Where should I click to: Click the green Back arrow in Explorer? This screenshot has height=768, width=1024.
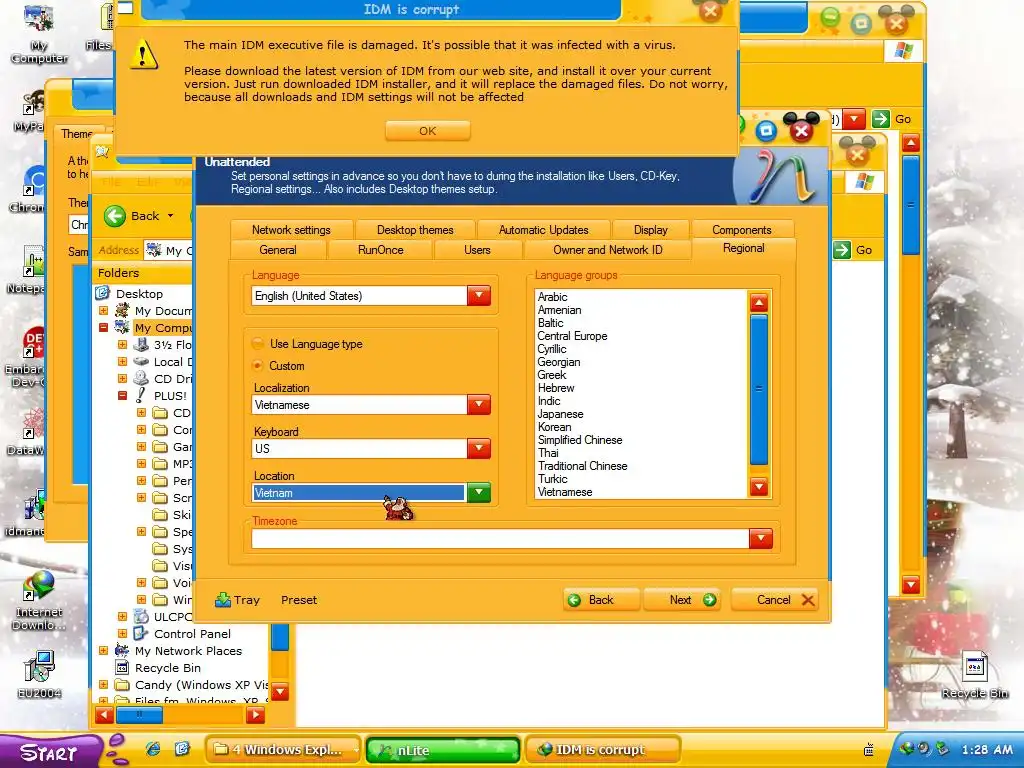(115, 216)
